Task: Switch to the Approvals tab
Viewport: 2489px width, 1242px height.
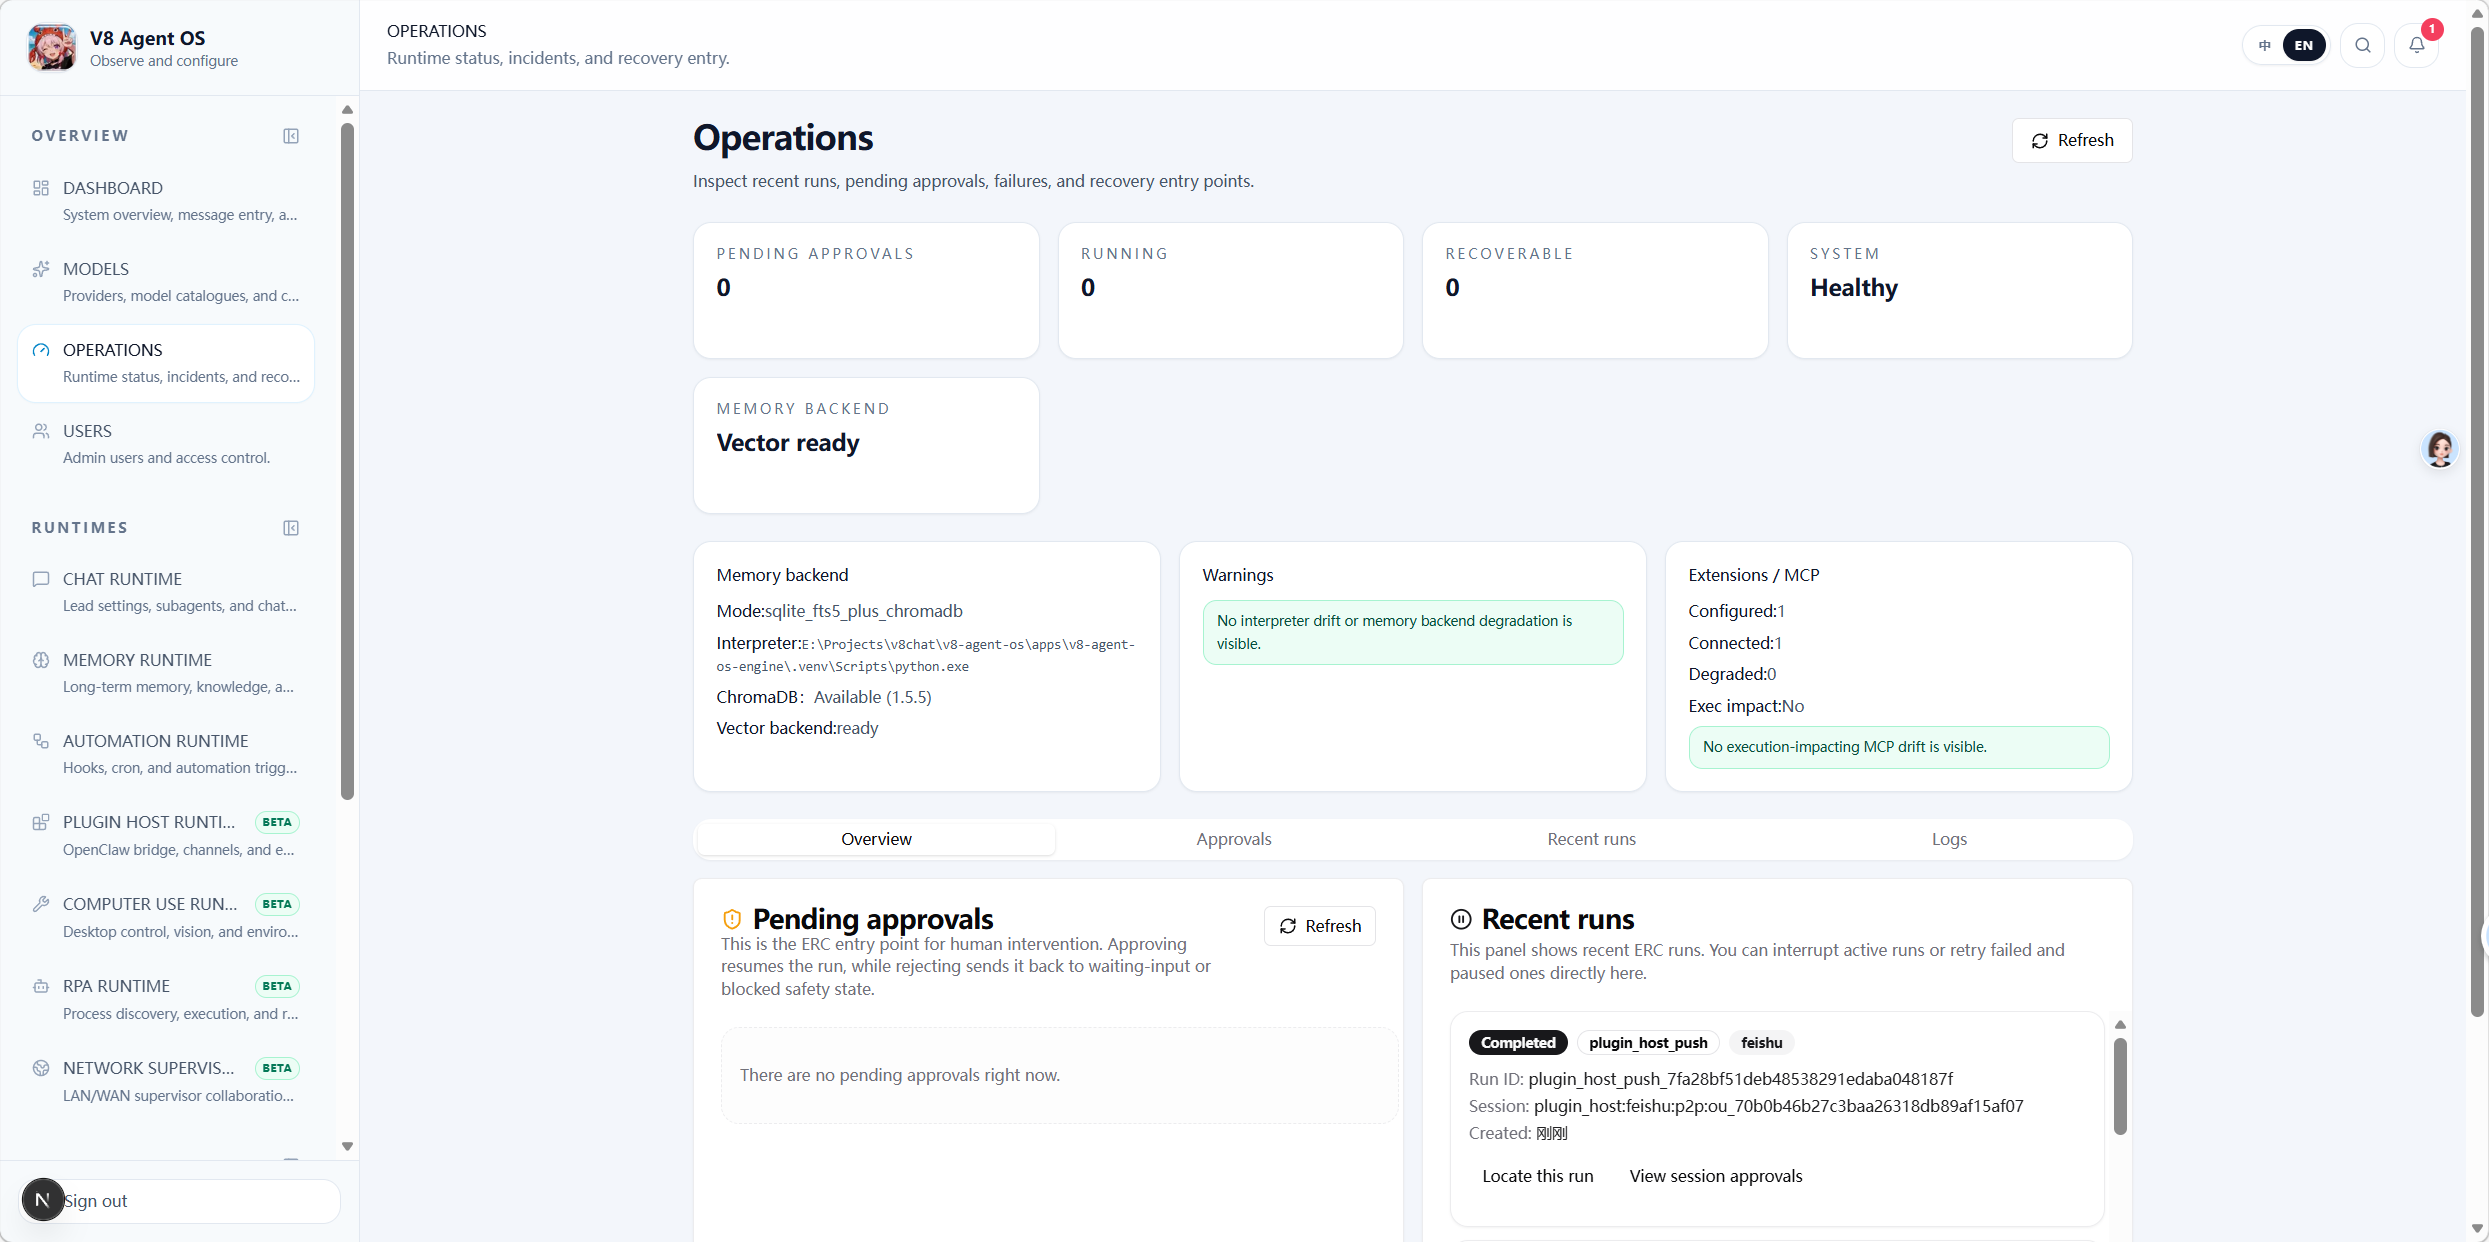Action: pyautogui.click(x=1233, y=839)
